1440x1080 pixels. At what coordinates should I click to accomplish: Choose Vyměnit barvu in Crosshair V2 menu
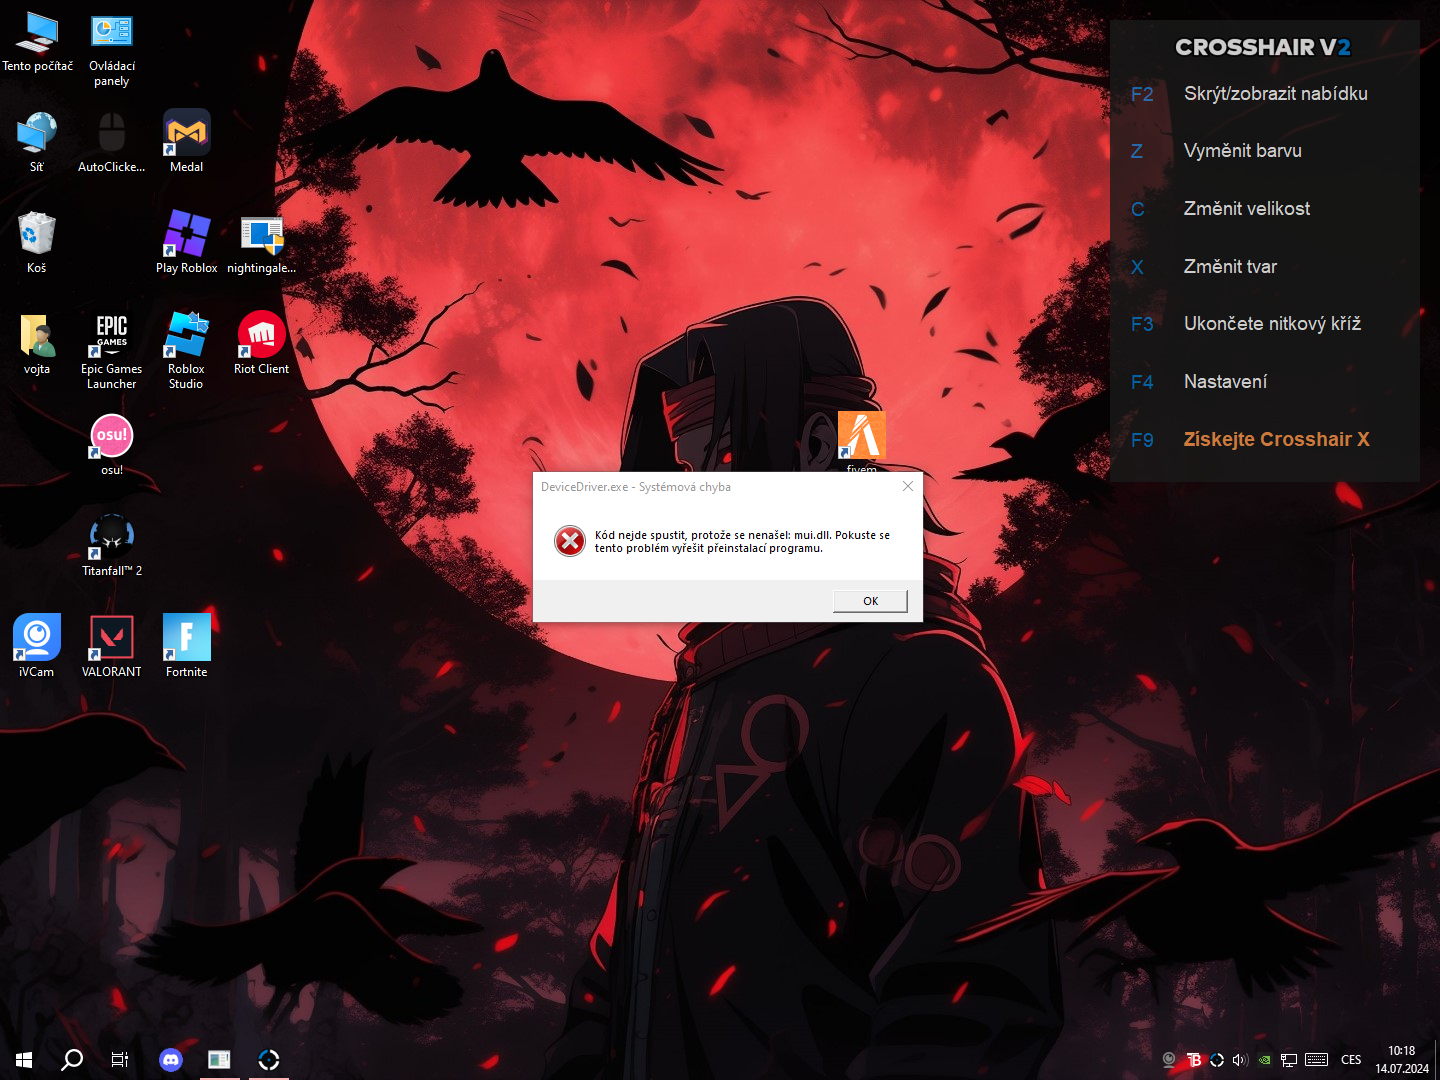pos(1243,151)
